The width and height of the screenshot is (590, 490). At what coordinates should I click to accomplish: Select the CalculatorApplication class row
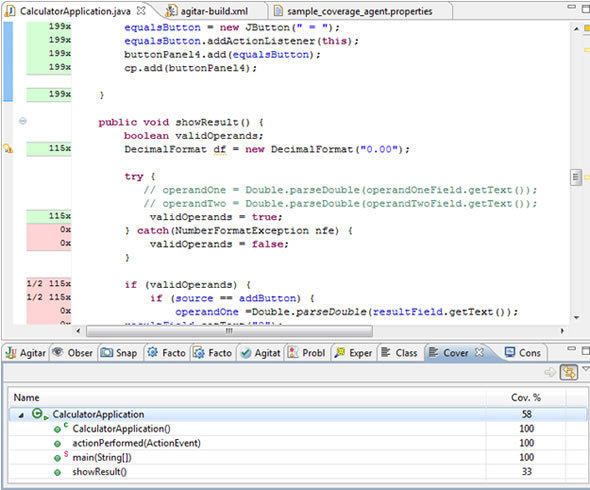tap(297, 414)
